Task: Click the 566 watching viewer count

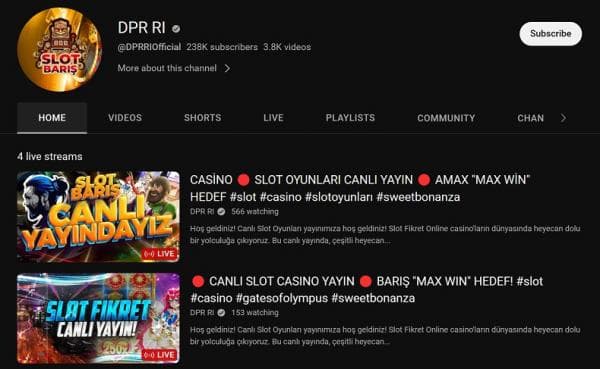Action: click(x=255, y=212)
